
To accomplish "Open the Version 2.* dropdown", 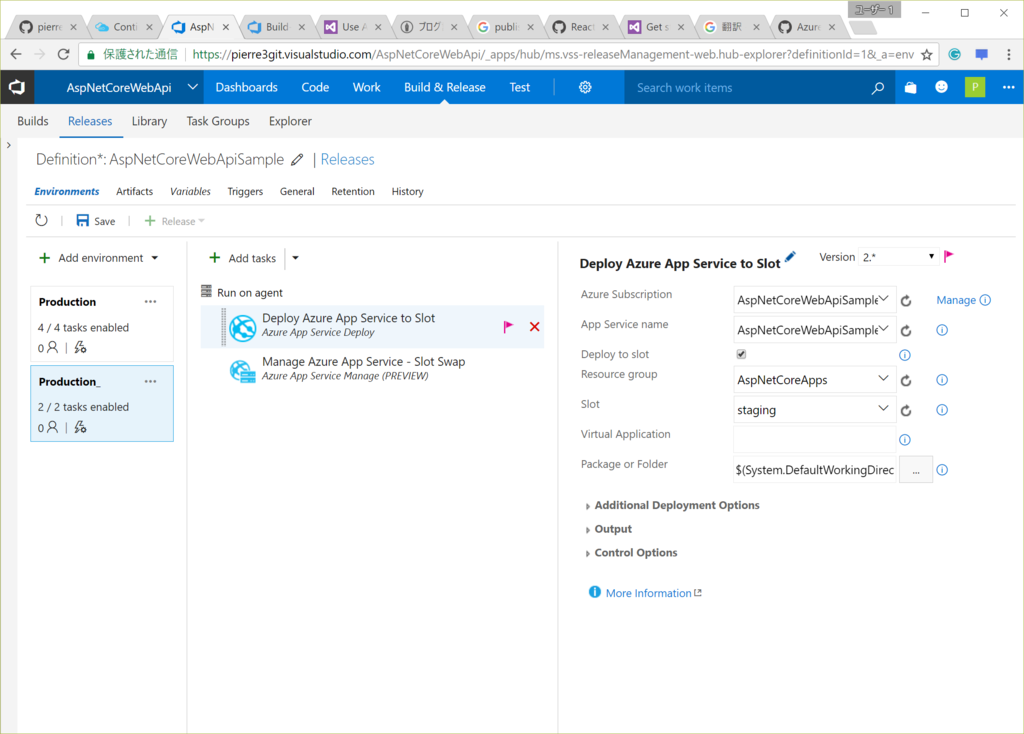I will click(898, 257).
